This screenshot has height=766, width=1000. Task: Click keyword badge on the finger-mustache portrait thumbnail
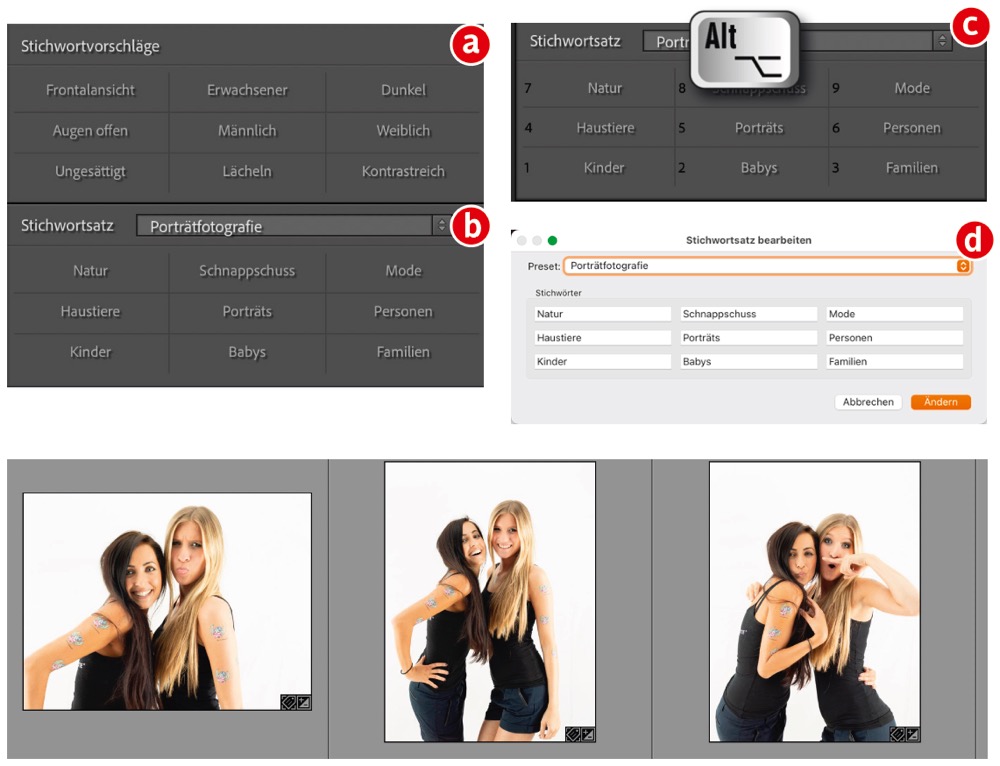(897, 735)
